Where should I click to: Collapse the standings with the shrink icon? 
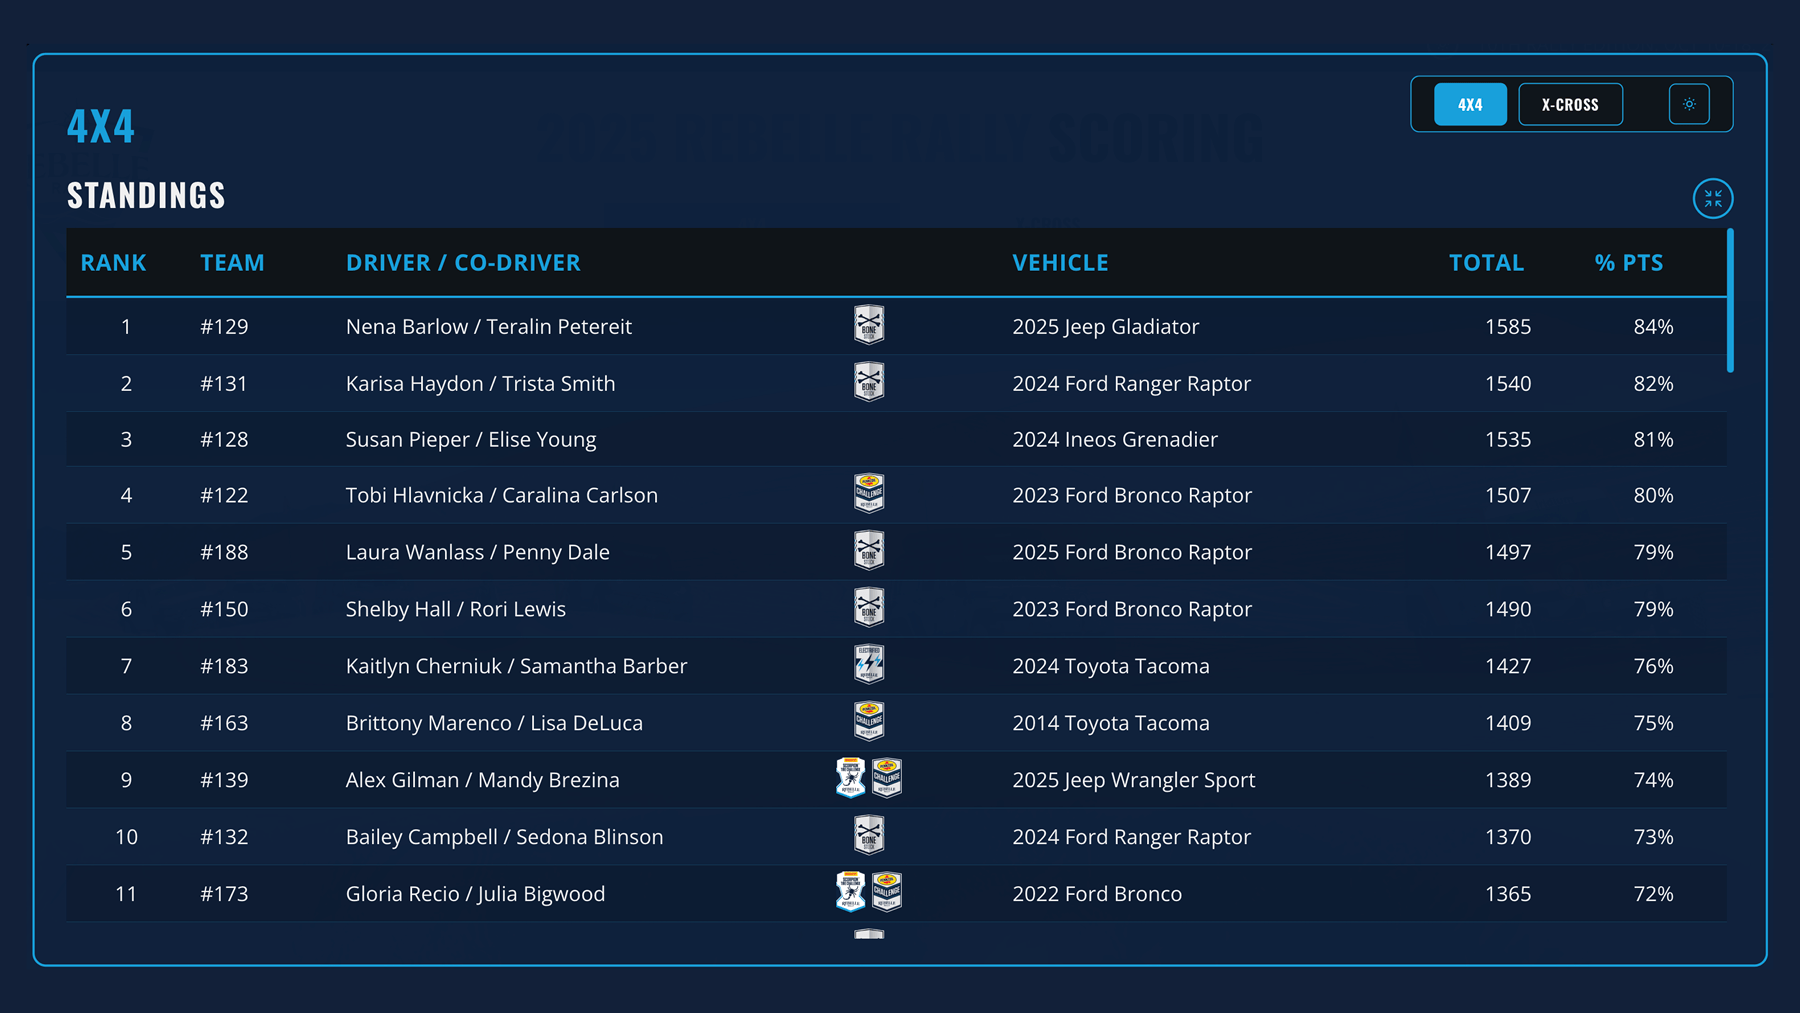[1712, 199]
